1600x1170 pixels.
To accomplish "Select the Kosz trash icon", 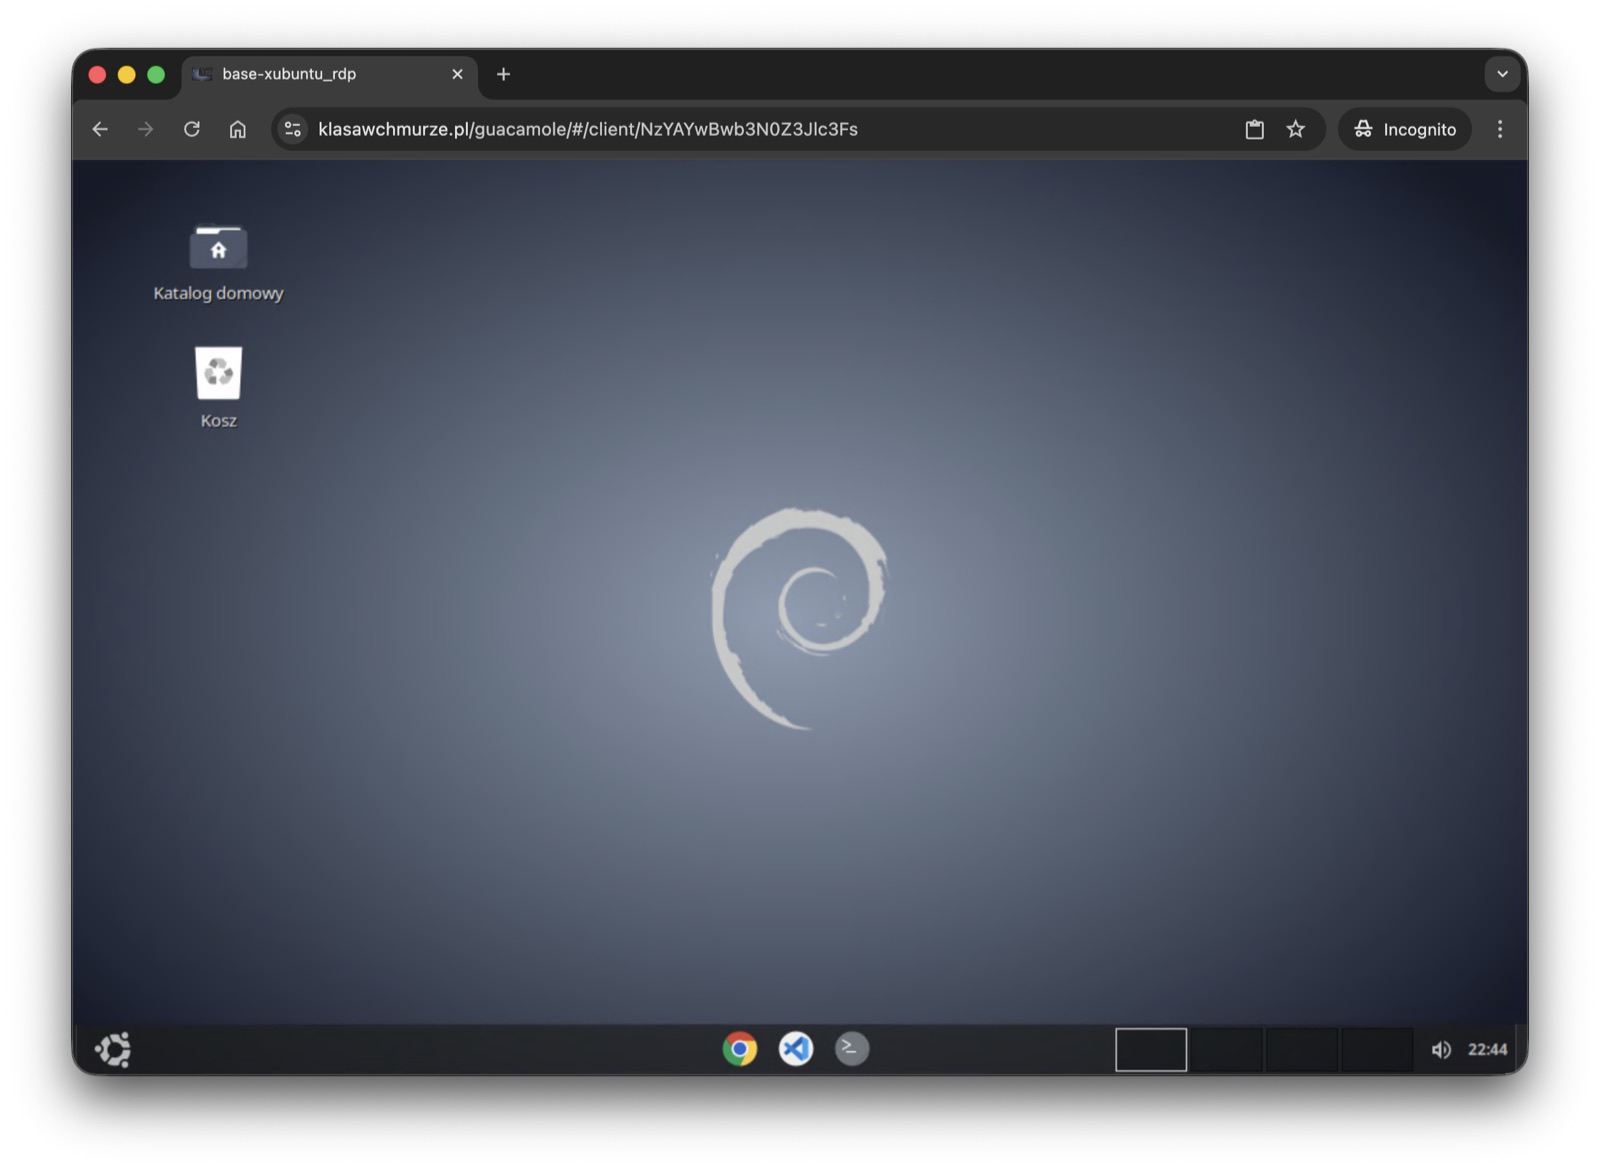I will point(218,373).
